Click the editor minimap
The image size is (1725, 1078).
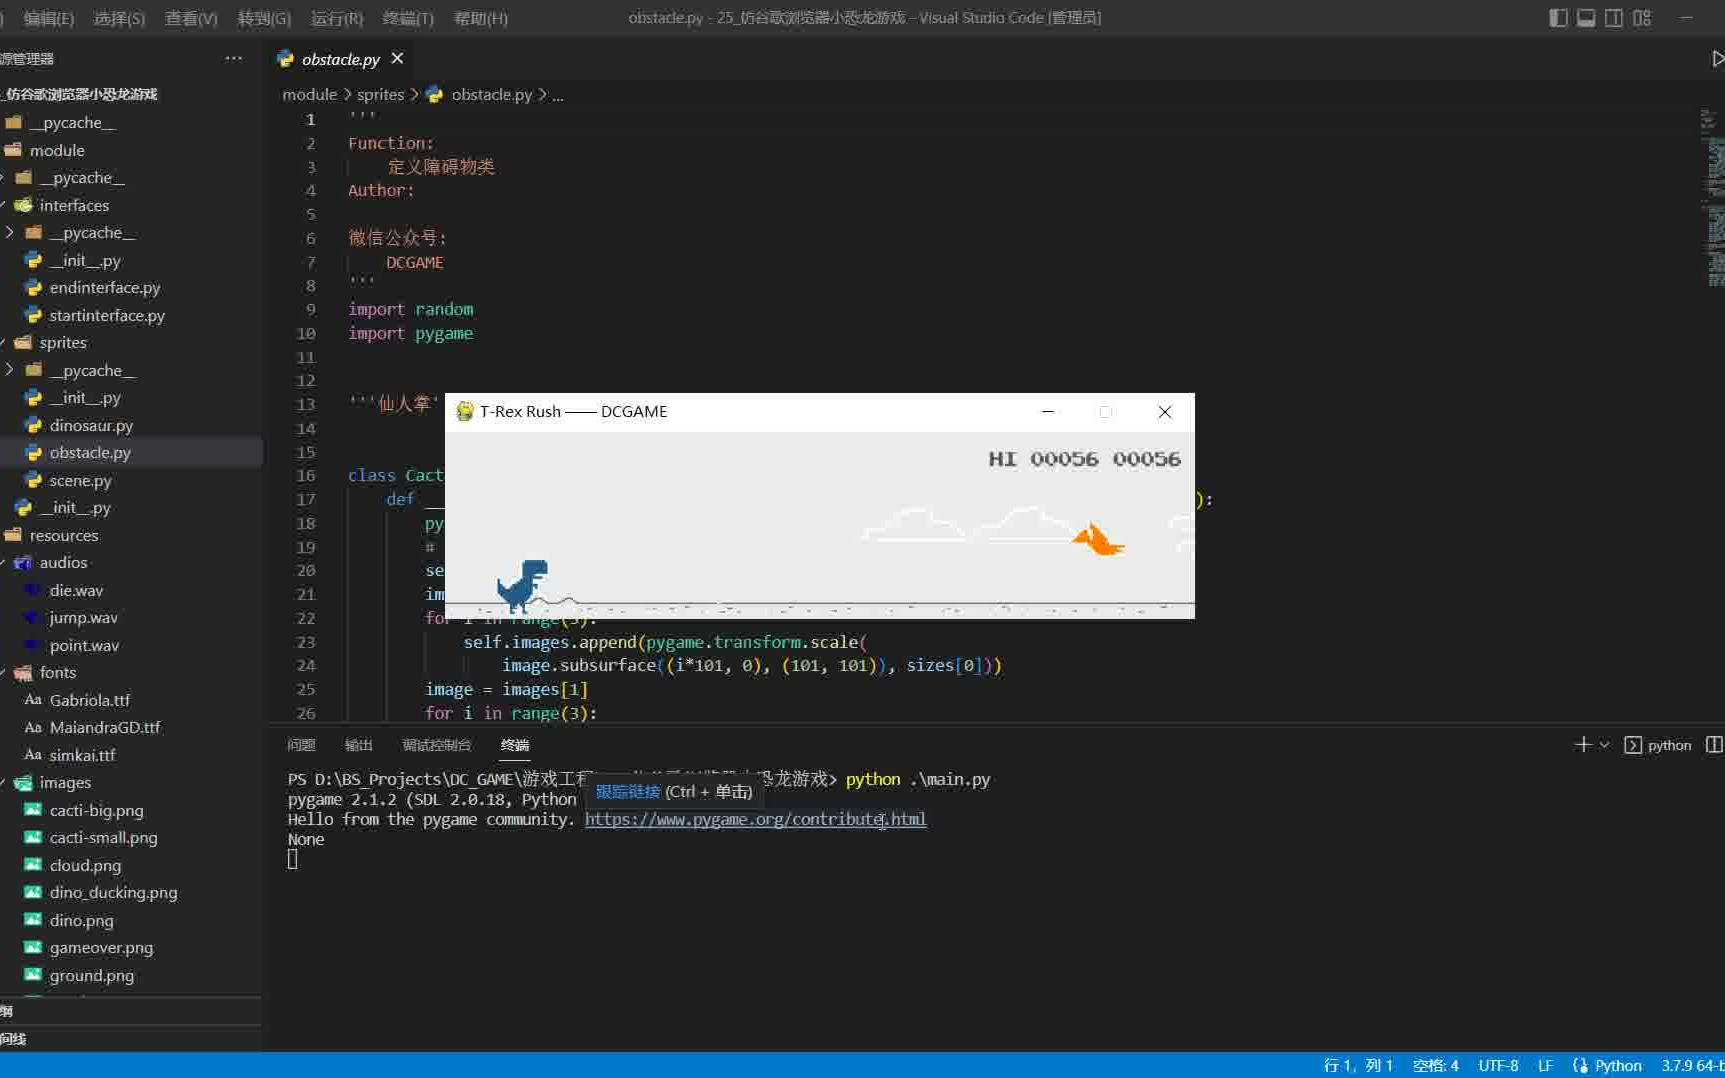point(1714,200)
